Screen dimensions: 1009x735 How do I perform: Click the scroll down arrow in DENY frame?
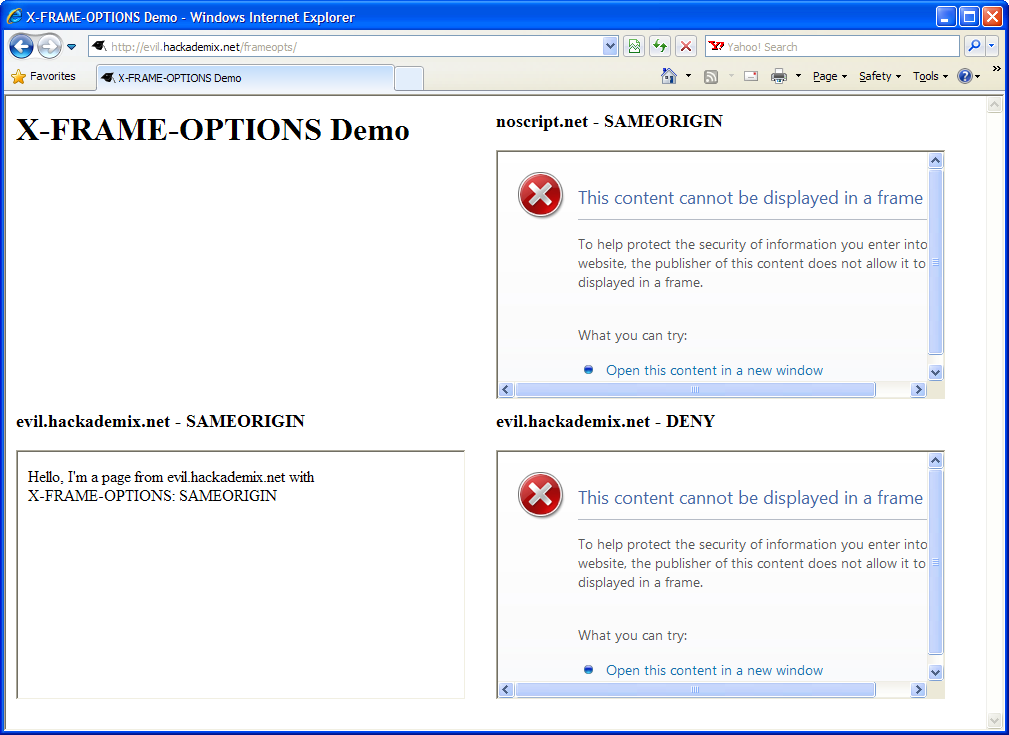(x=936, y=673)
